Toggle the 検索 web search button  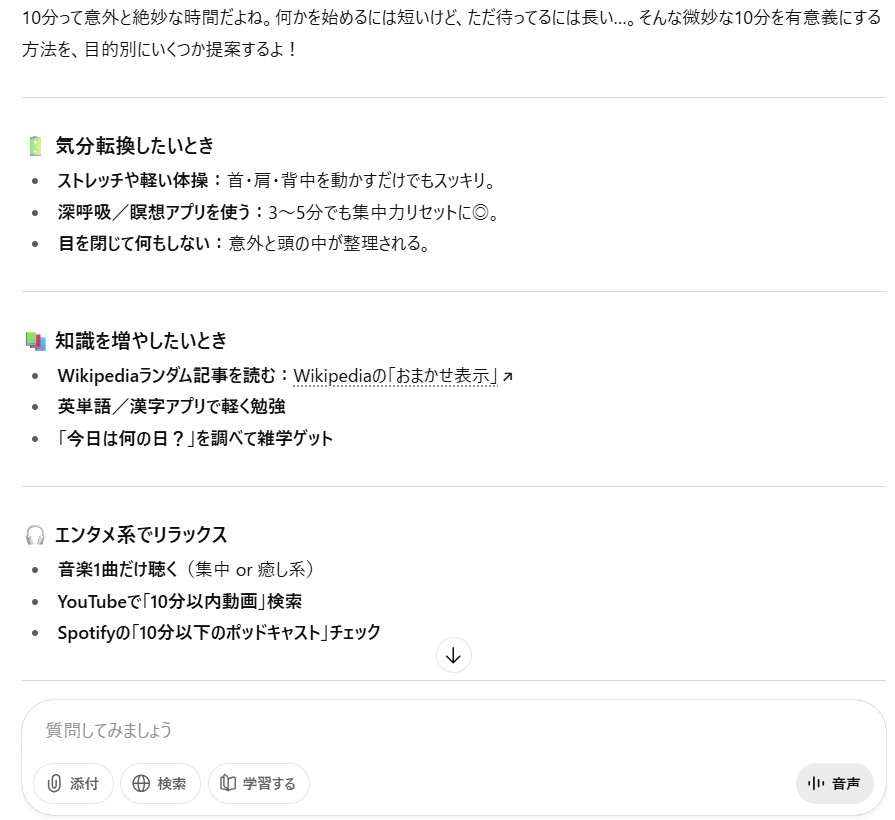[x=160, y=783]
